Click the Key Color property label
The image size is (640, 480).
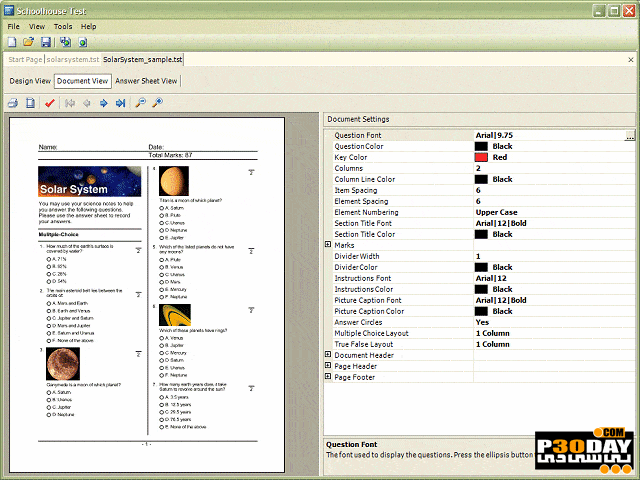click(351, 157)
